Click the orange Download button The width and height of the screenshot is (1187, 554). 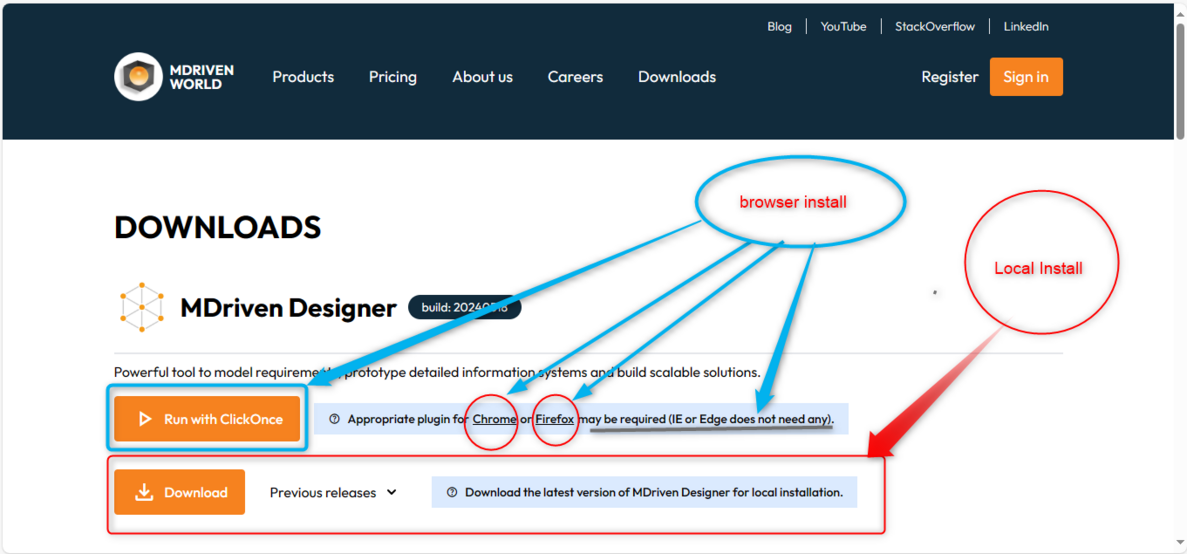pos(179,492)
